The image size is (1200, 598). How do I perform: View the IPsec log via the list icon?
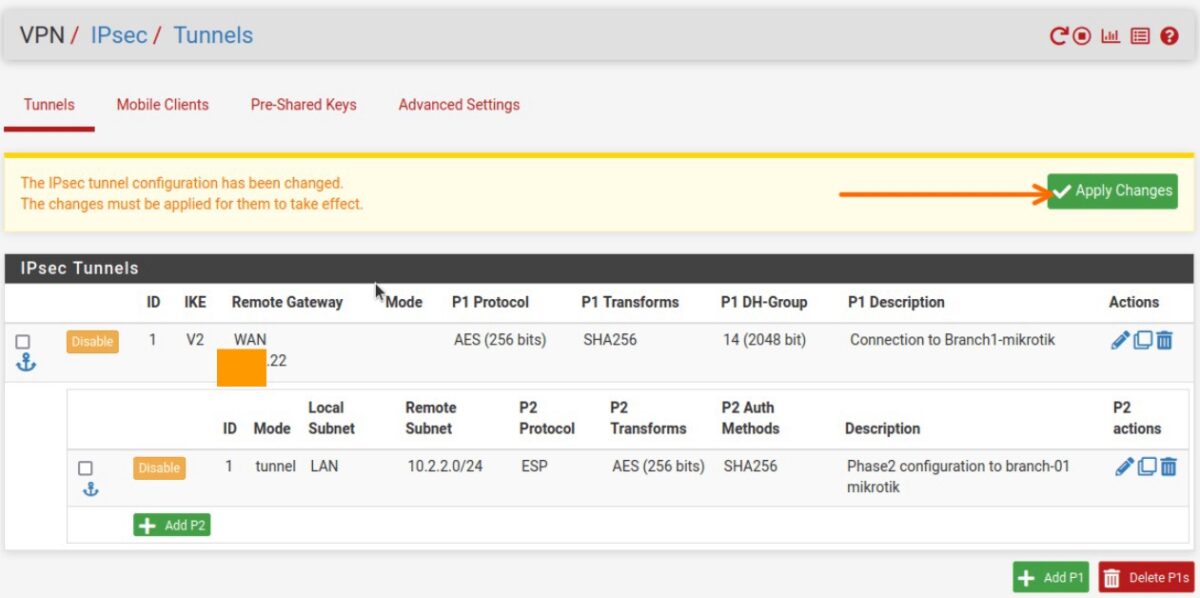click(1140, 35)
